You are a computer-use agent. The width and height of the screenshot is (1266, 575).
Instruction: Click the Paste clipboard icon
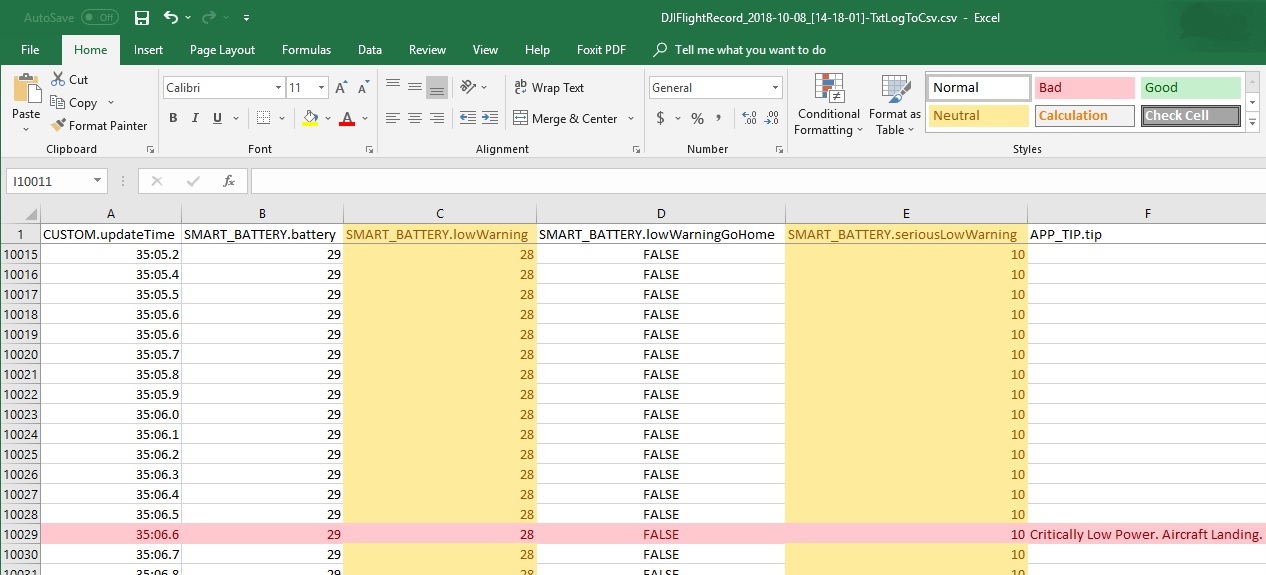(x=26, y=88)
